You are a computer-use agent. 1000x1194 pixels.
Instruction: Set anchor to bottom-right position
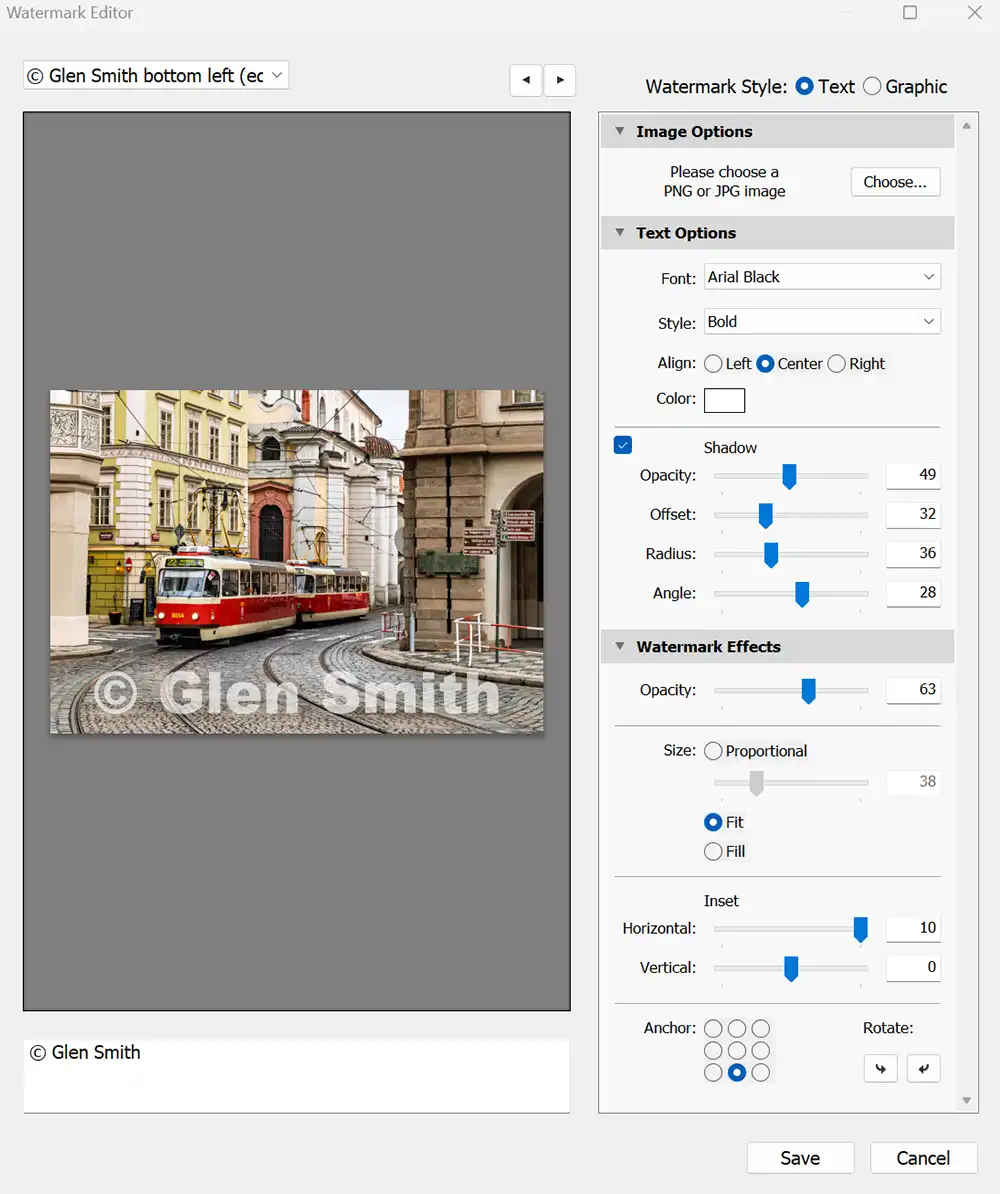(x=760, y=1072)
